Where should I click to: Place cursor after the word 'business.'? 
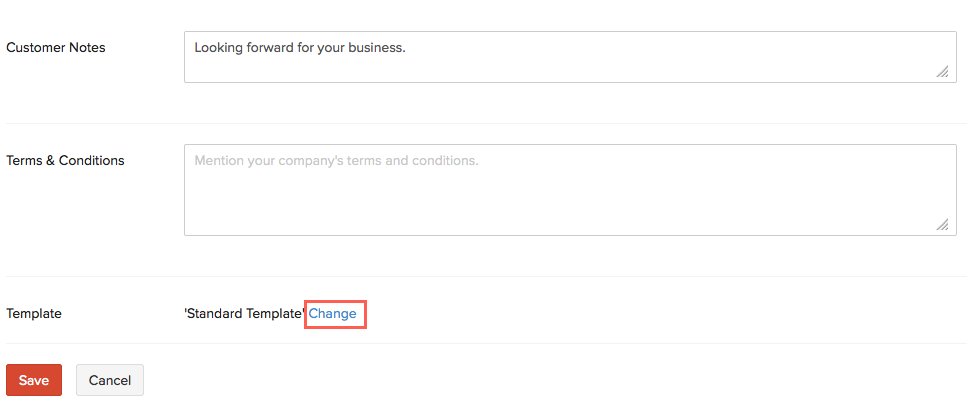point(407,47)
